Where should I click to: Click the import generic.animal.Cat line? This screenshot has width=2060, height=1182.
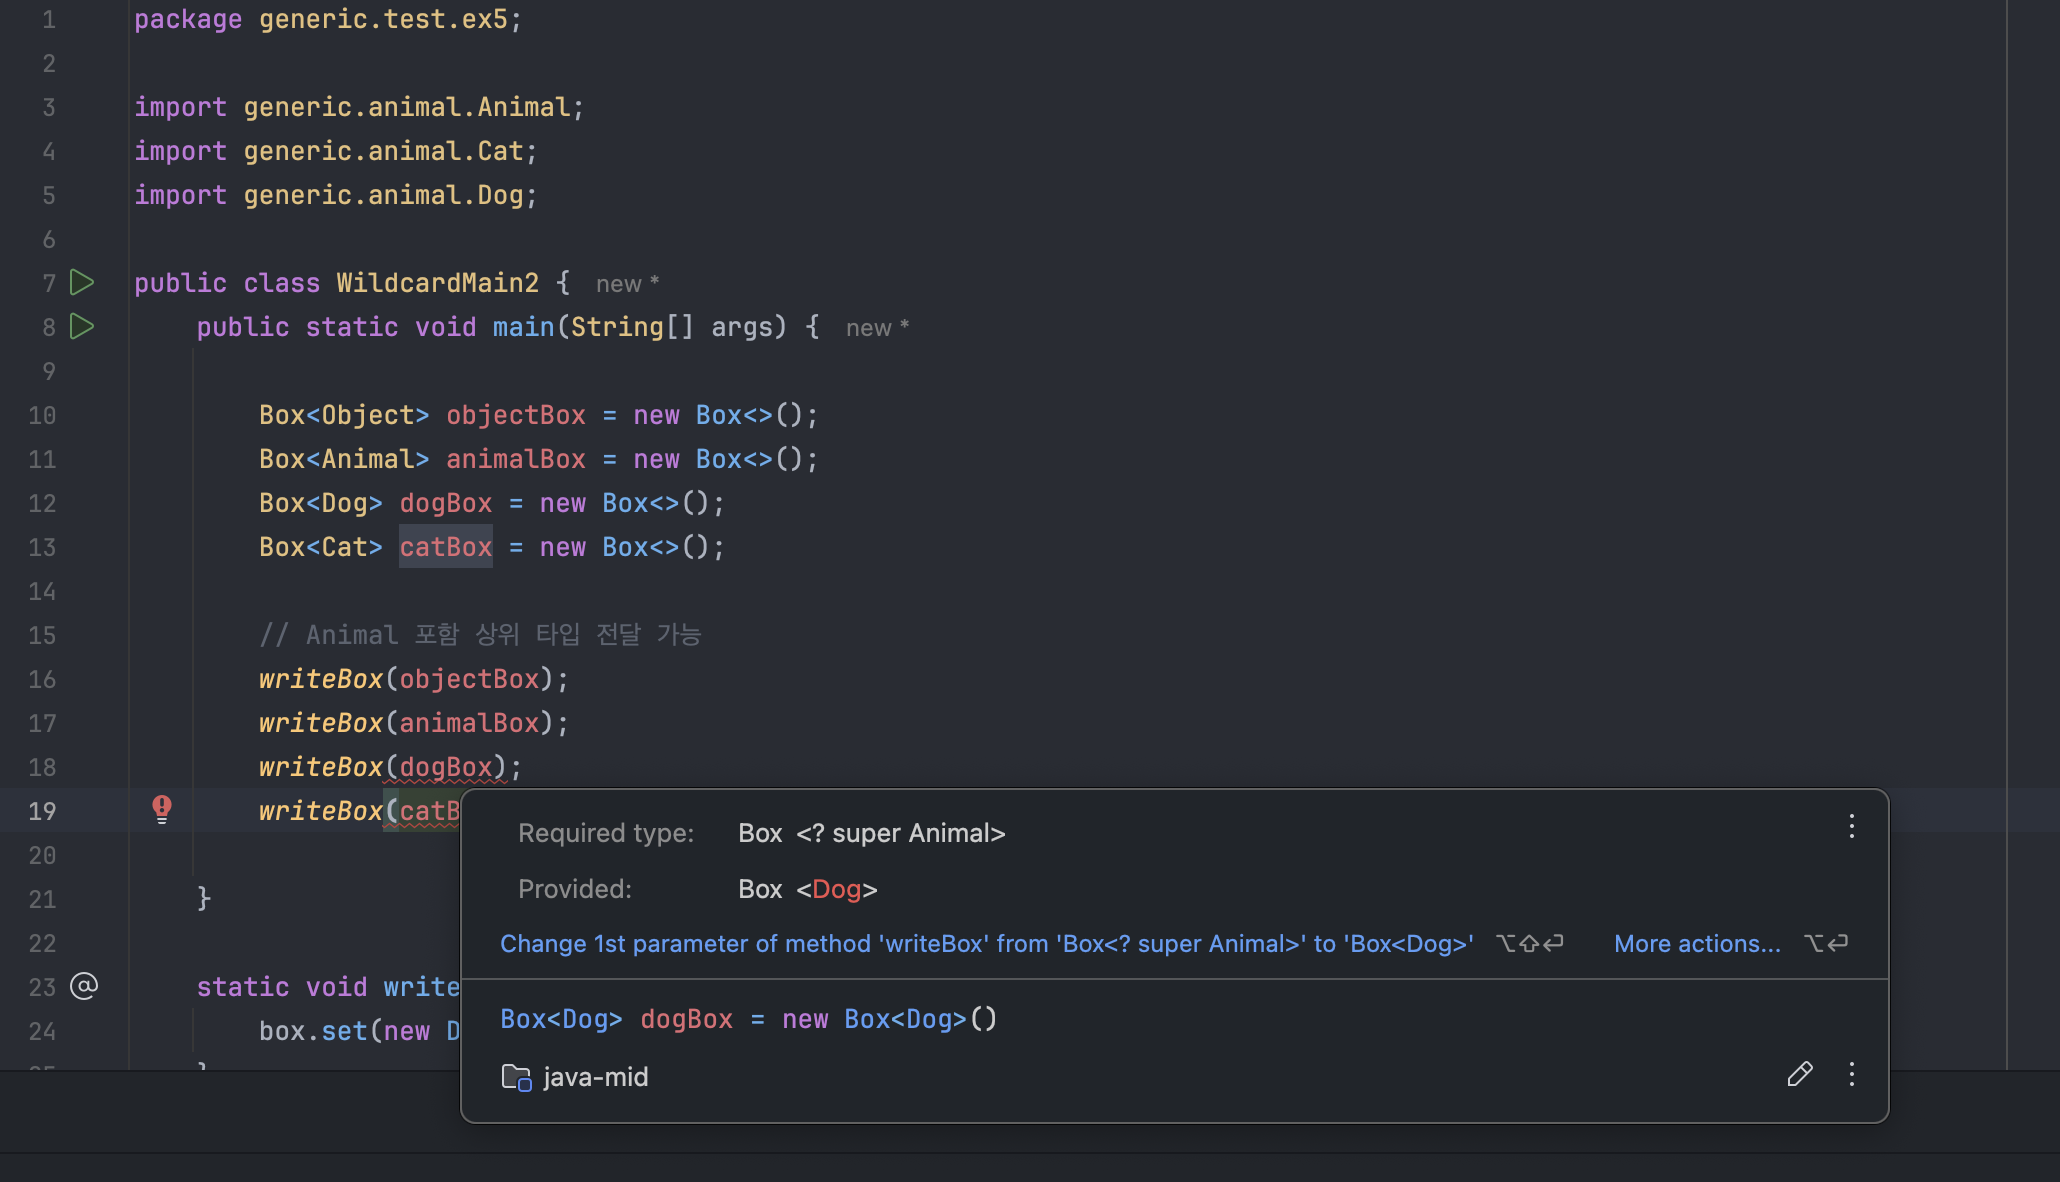pos(335,151)
